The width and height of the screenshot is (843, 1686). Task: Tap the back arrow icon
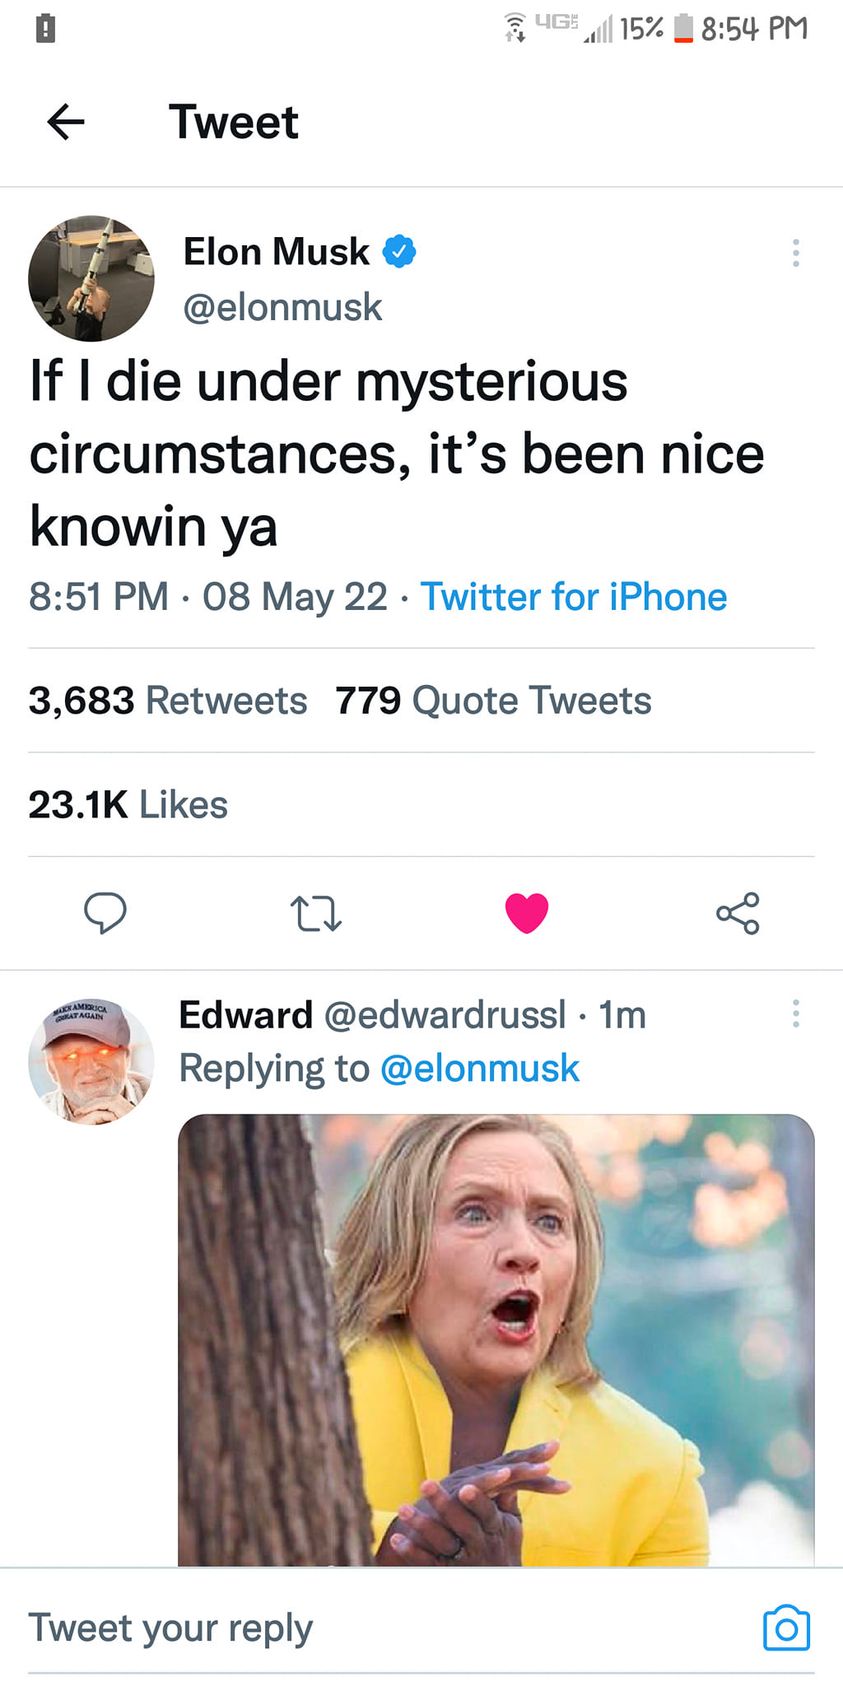66,122
